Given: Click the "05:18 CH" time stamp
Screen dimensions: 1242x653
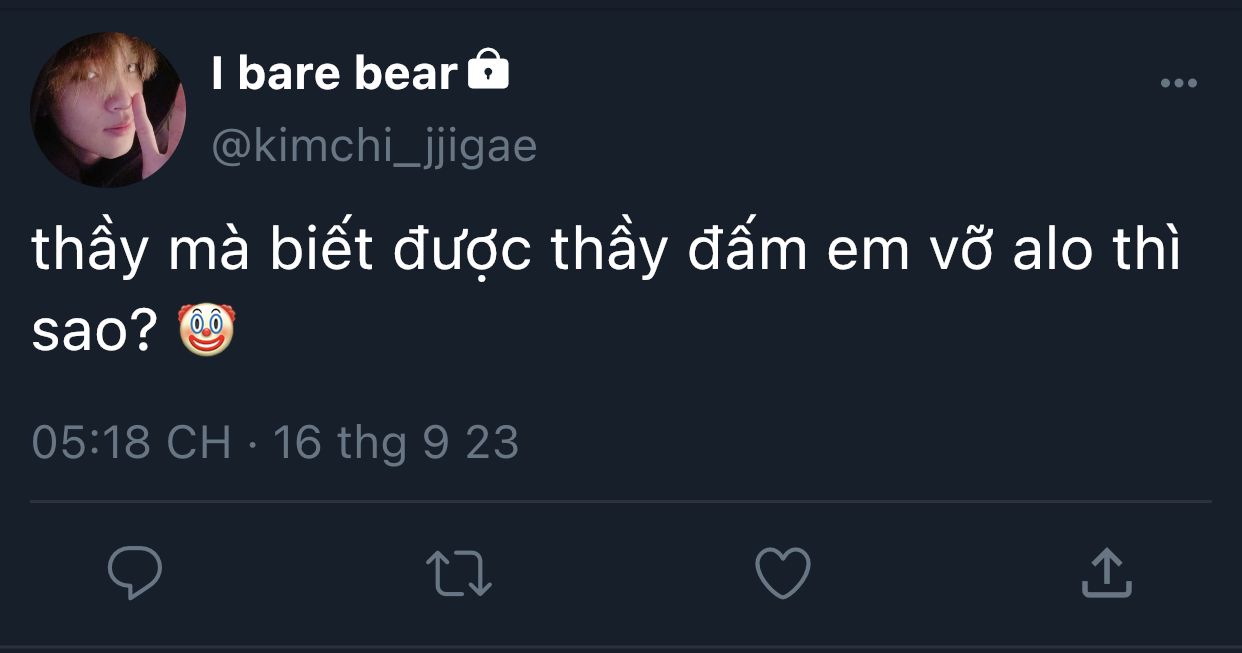Looking at the screenshot, I should [x=131, y=443].
